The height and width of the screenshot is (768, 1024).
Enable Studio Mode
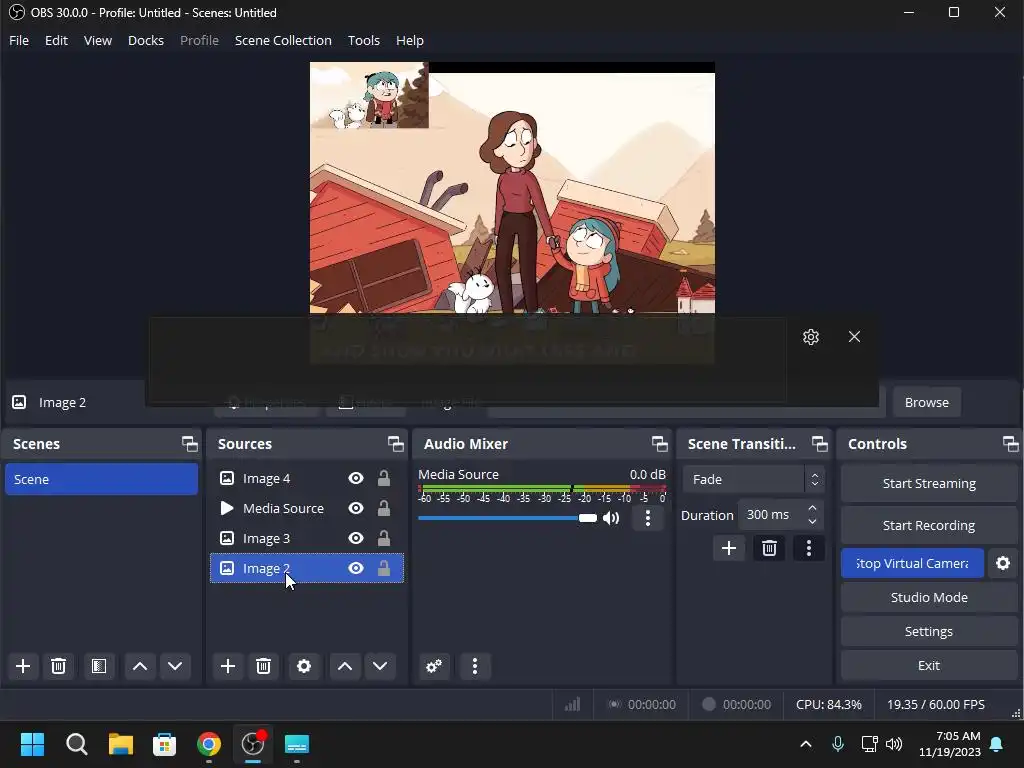coord(929,597)
